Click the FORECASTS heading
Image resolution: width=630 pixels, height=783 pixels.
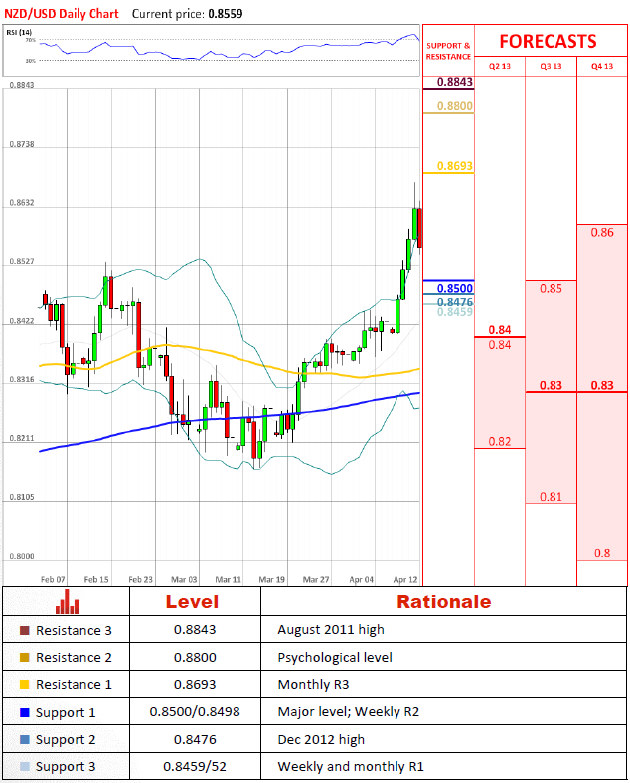point(548,41)
